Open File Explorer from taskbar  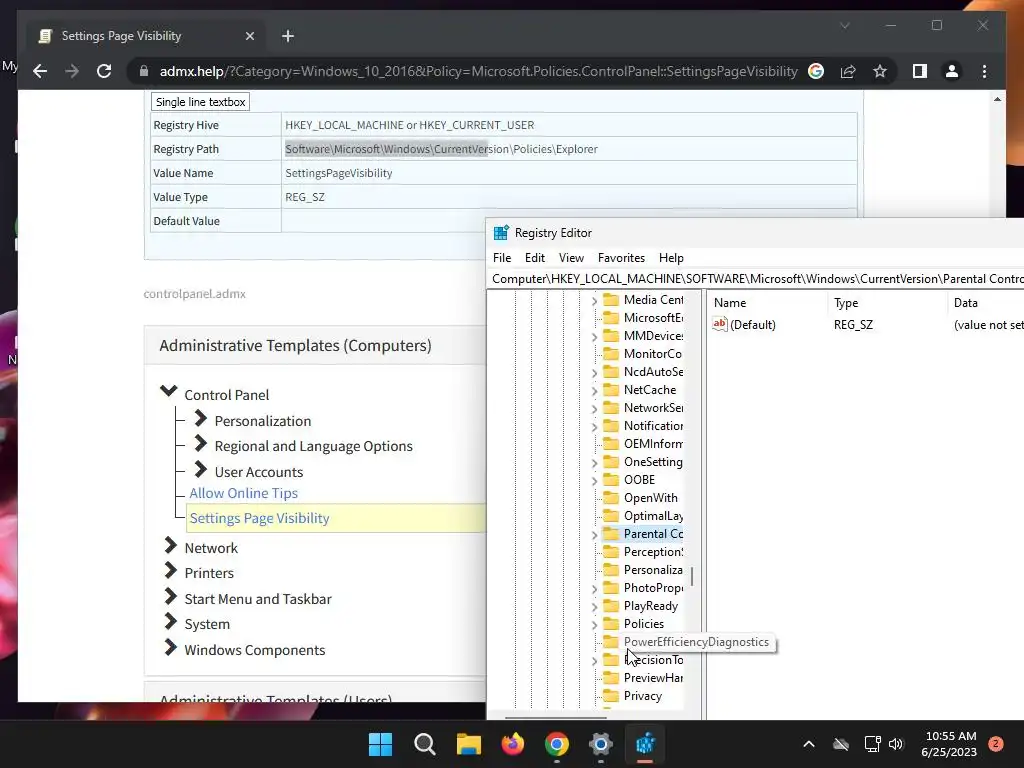coord(468,744)
